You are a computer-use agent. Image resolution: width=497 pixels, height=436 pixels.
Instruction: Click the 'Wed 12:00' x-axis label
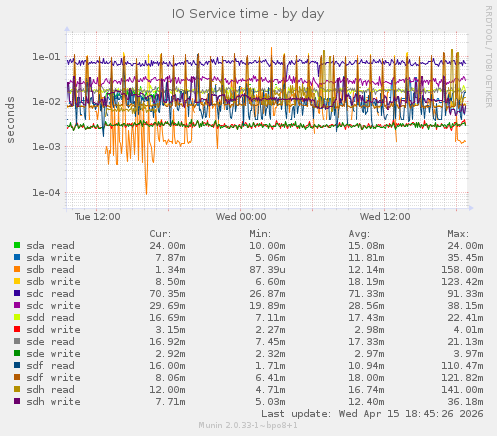click(x=385, y=217)
